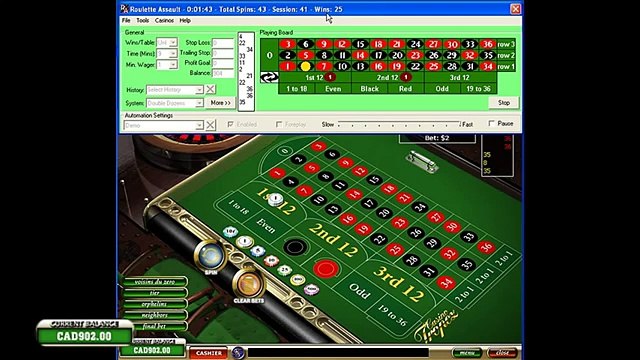Click the Slow to Fast speed slider
640x360 pixels.
[399, 124]
